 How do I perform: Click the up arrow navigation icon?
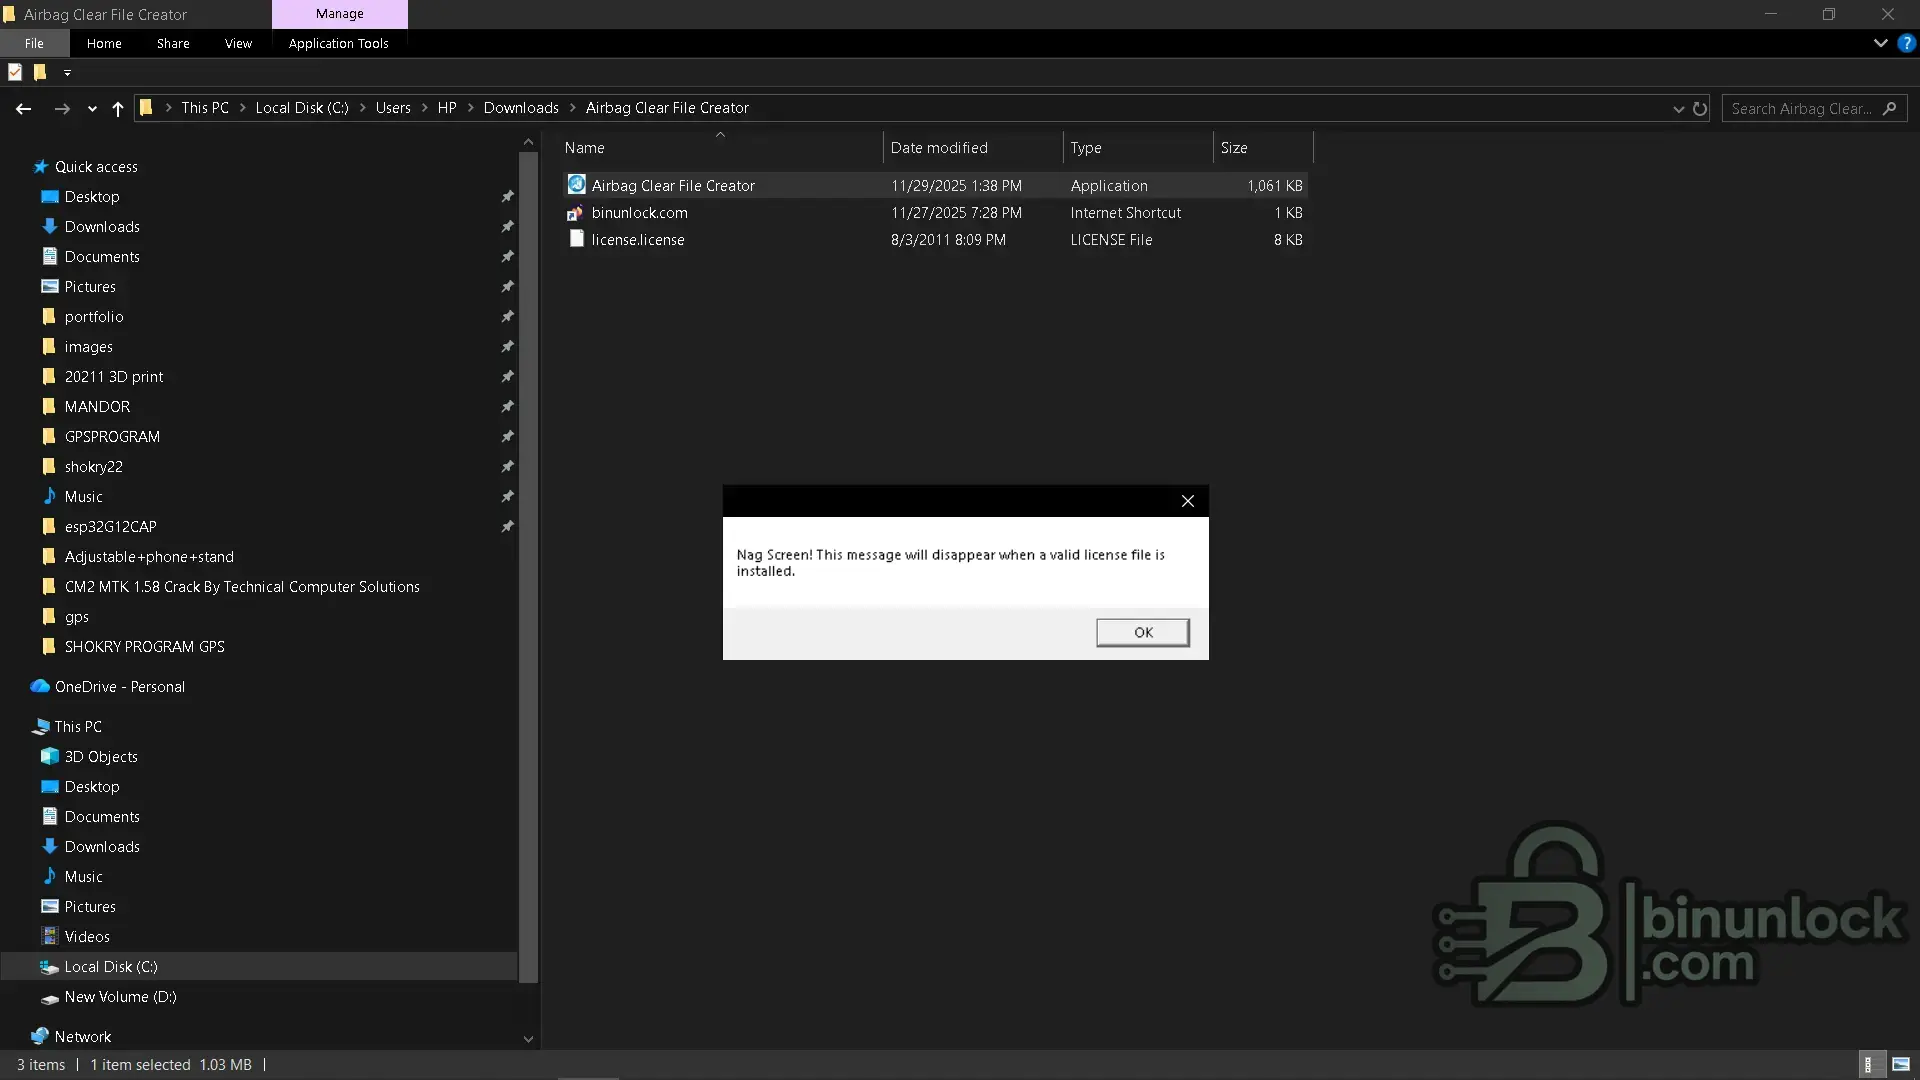[117, 108]
